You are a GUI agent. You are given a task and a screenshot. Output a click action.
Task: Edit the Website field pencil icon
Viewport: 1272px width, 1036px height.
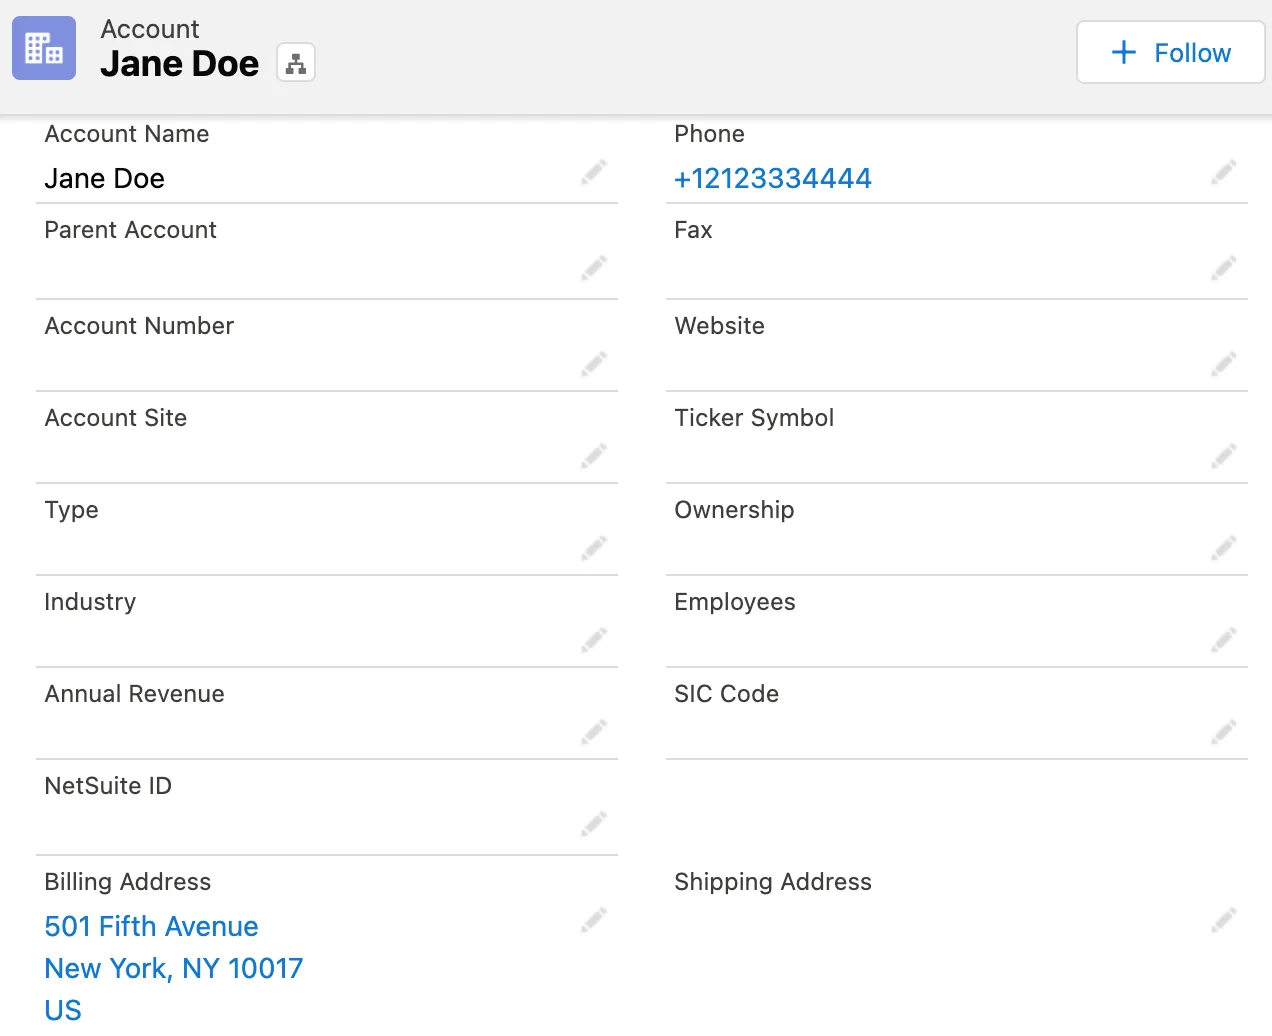click(1223, 364)
